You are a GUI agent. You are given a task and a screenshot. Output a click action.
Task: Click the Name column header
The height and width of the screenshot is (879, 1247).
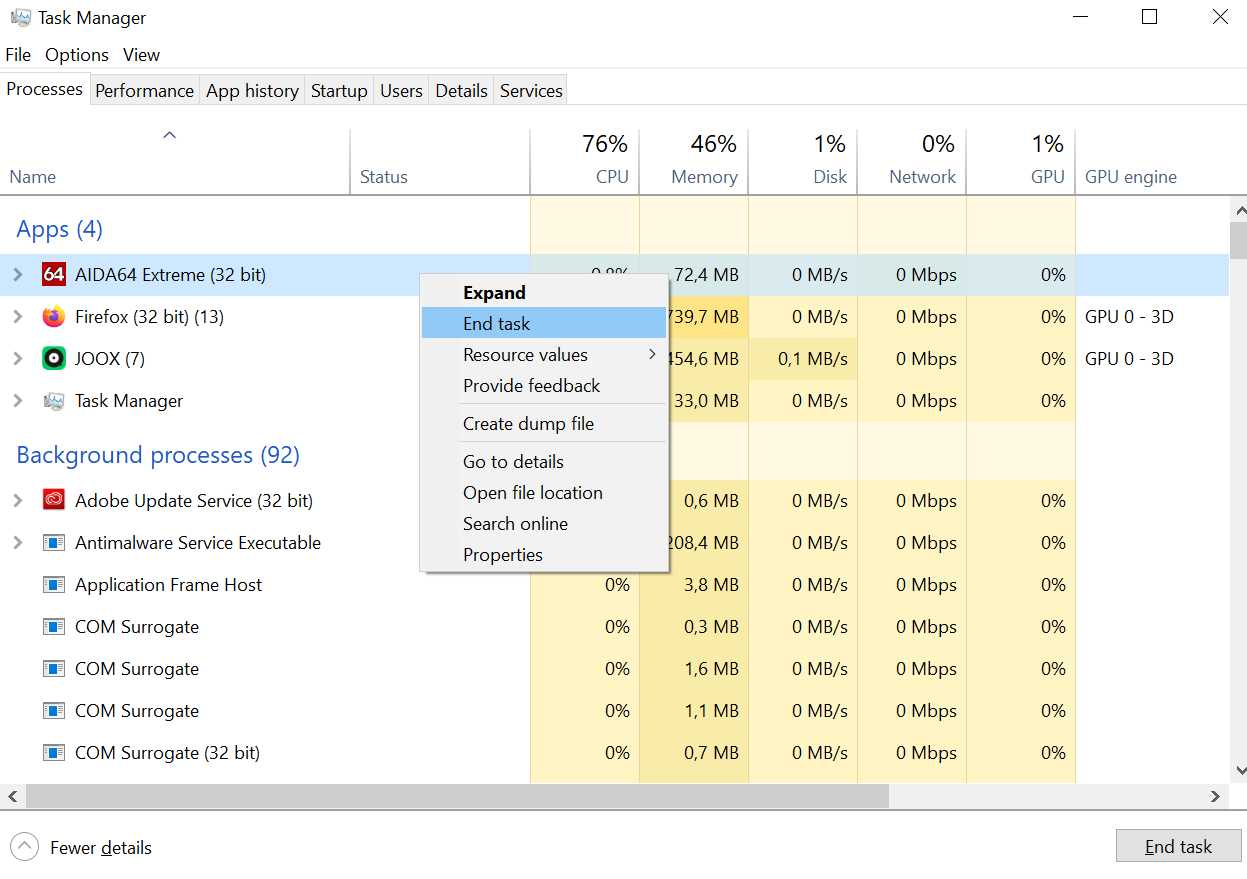pyautogui.click(x=175, y=161)
